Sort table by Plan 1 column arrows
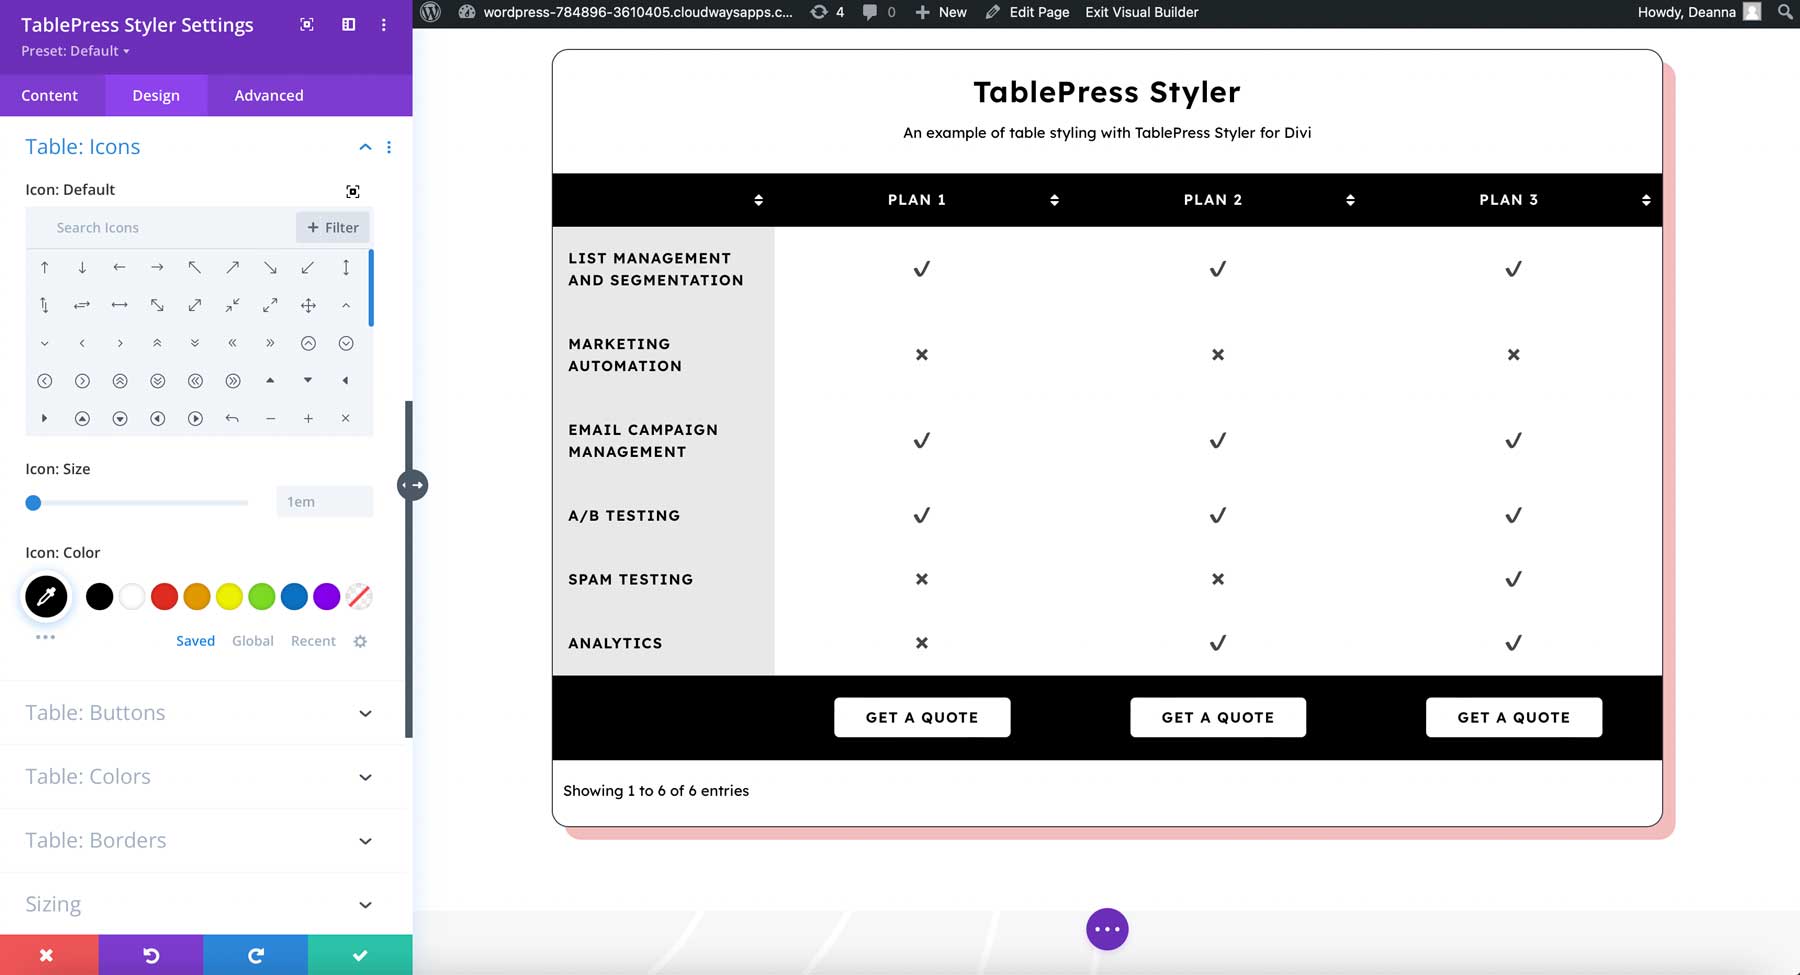This screenshot has height=975, width=1800. 1054,200
